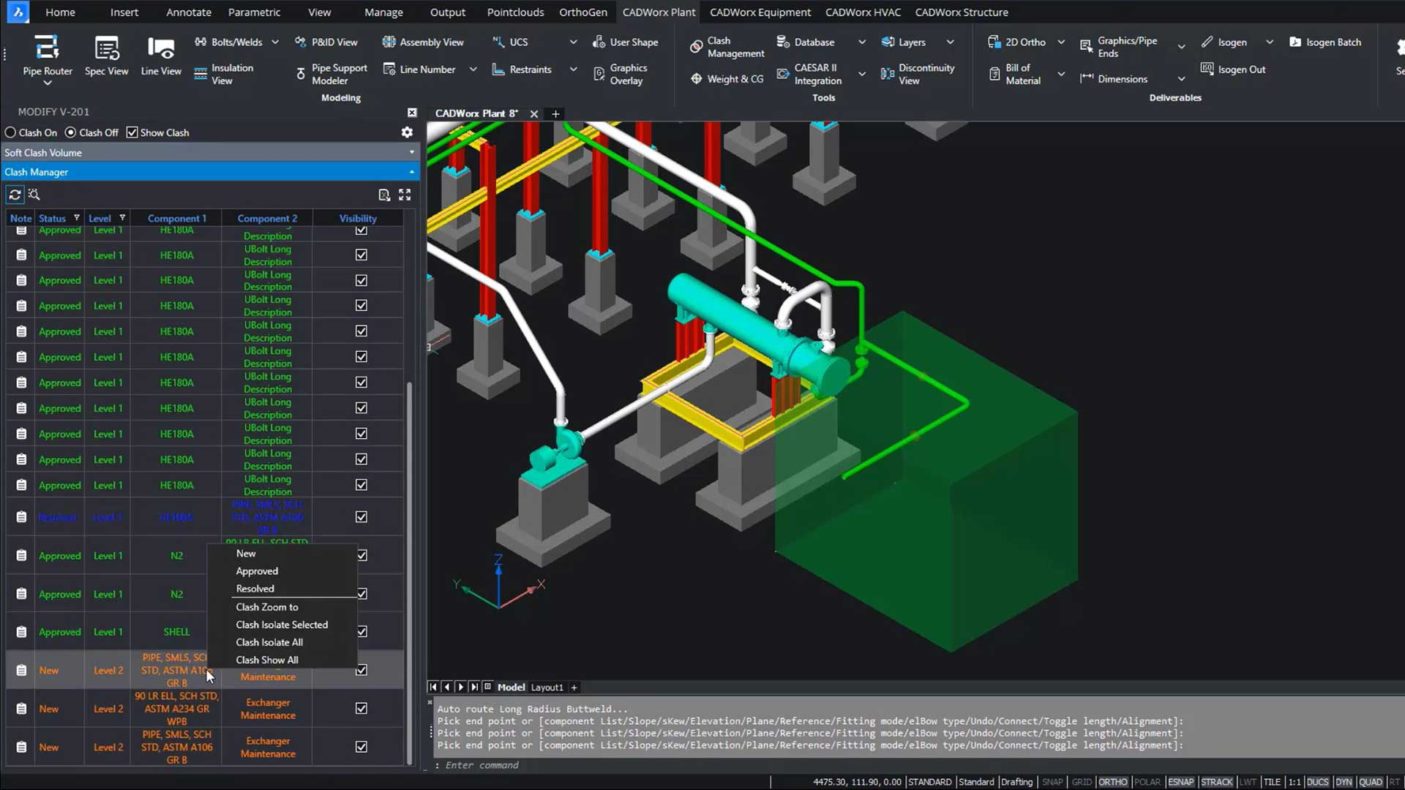Open P&ID View
Image resolution: width=1405 pixels, height=790 pixels.
point(326,42)
